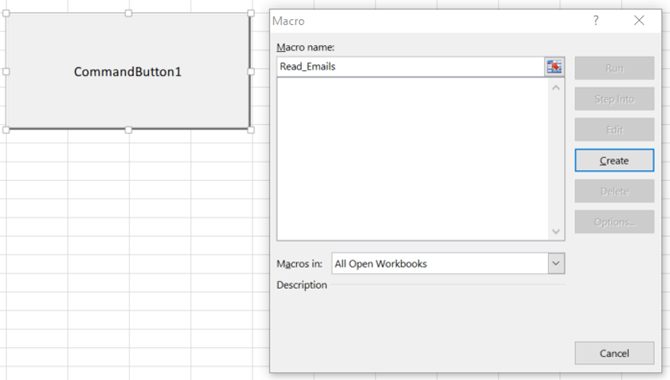The width and height of the screenshot is (670, 380).
Task: Close the Macro dialog with the X
Action: click(639, 21)
